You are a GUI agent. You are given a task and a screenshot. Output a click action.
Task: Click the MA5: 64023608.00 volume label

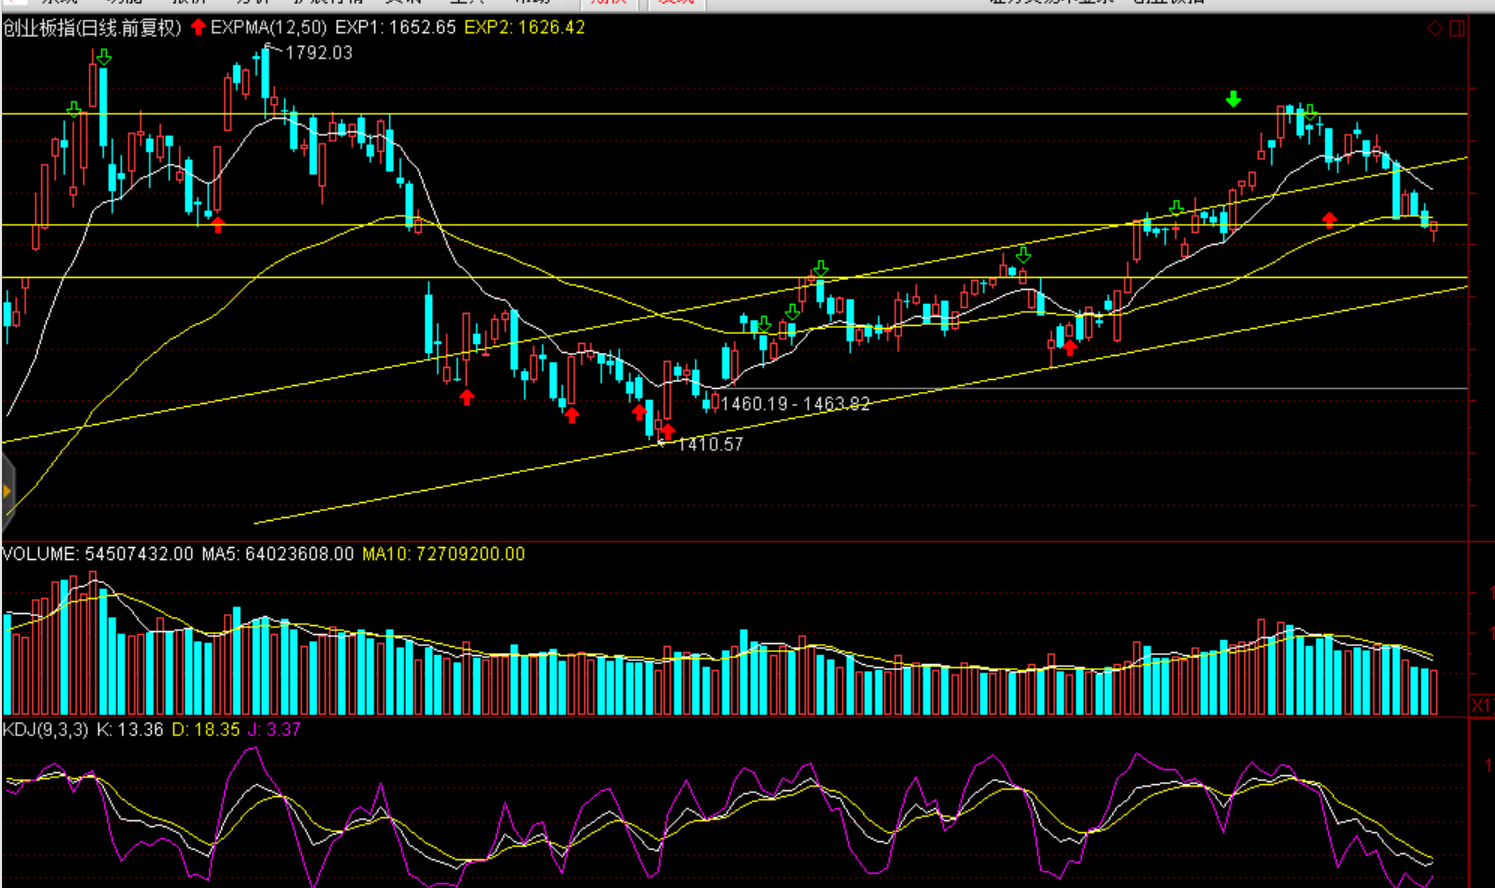click(x=277, y=554)
